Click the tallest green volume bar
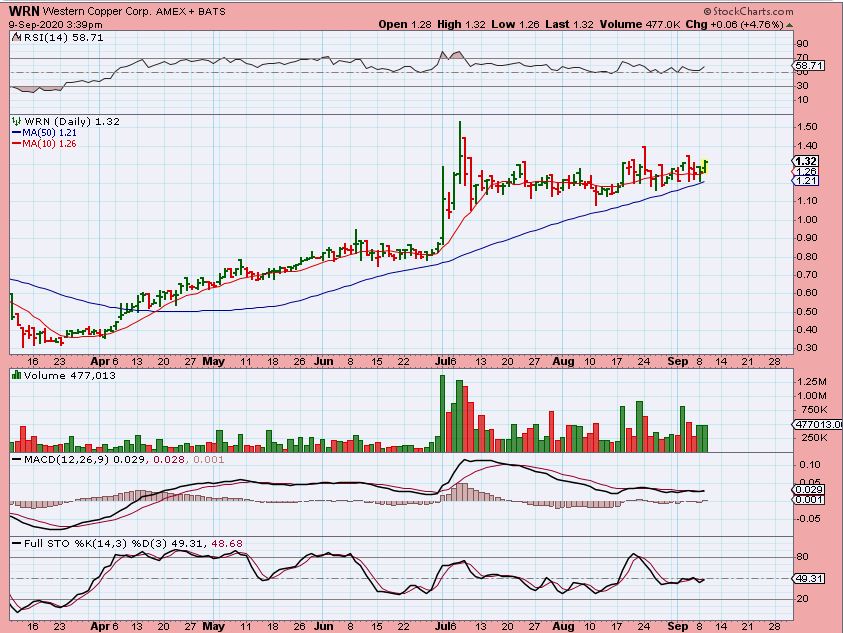843x633 pixels. click(x=442, y=413)
